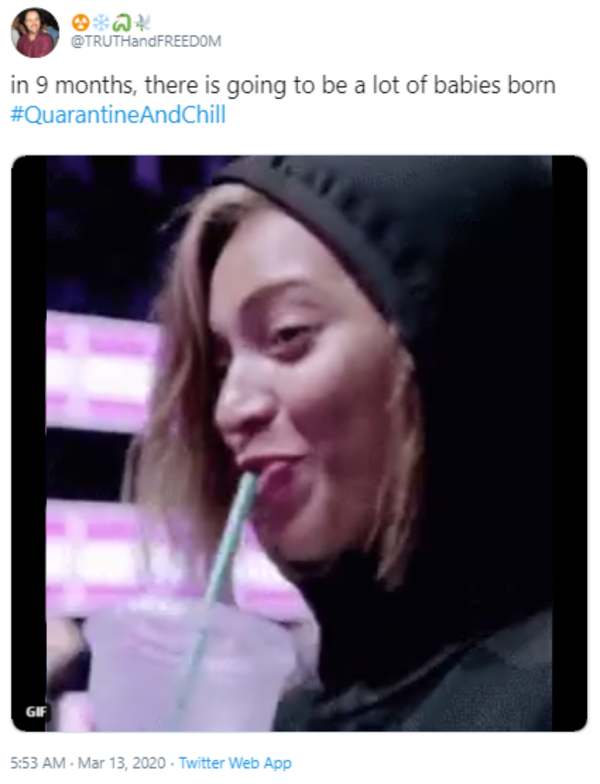Click the black right letterbox bar of GIF

pyautogui.click(x=570, y=444)
